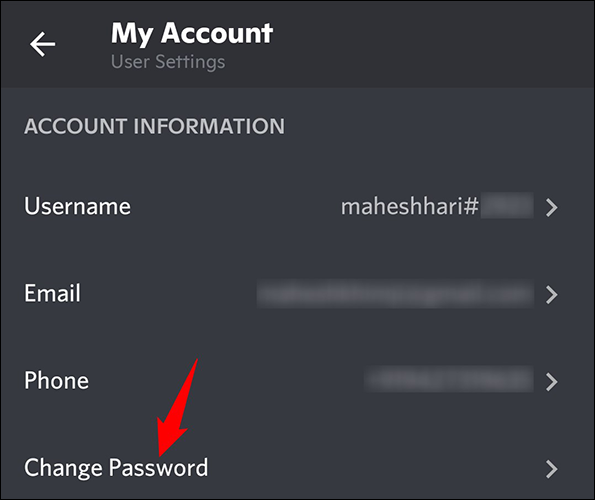Click the blurred email address value
Screen dimensions: 595x500
pyautogui.click(x=395, y=294)
